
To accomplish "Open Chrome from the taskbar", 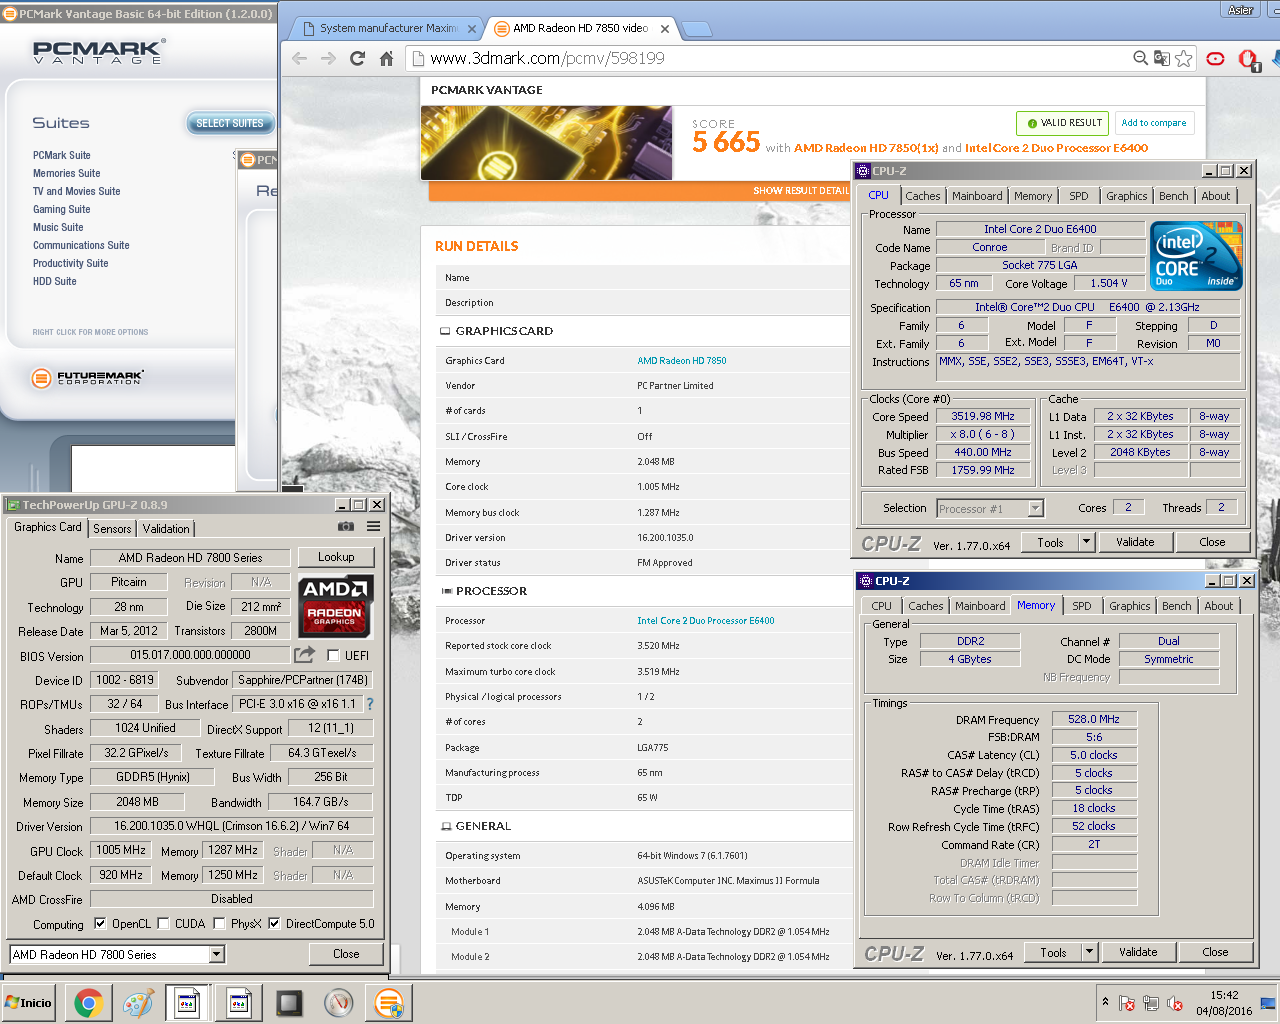I will (x=88, y=1002).
